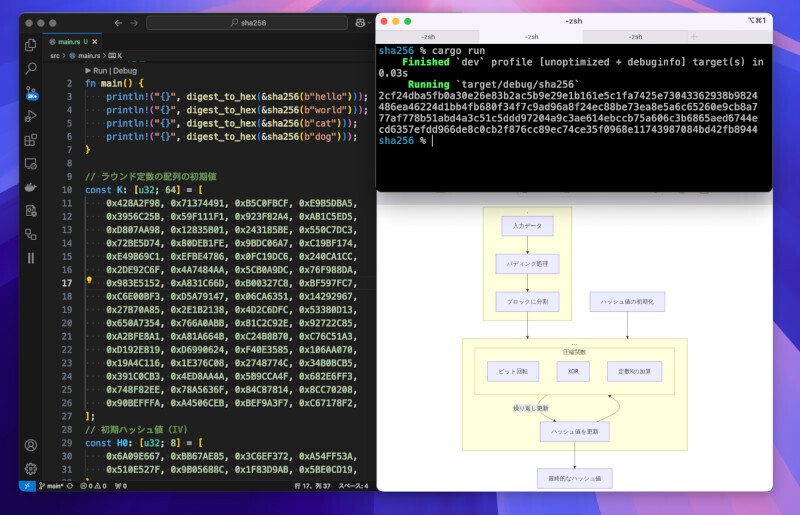Click the Manage gear icon
This screenshot has width=800, height=515.
click(31, 468)
